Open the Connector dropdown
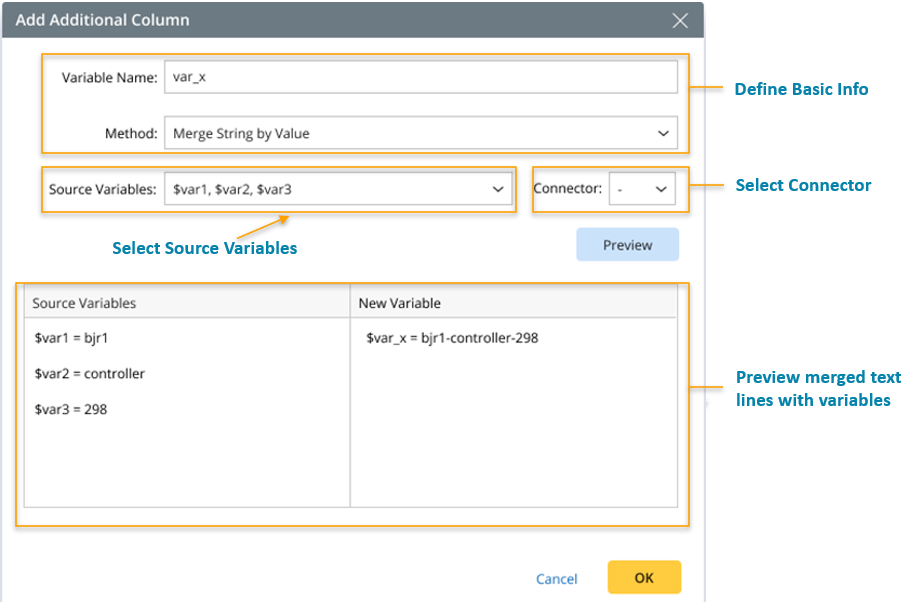907x602 pixels. (x=642, y=189)
